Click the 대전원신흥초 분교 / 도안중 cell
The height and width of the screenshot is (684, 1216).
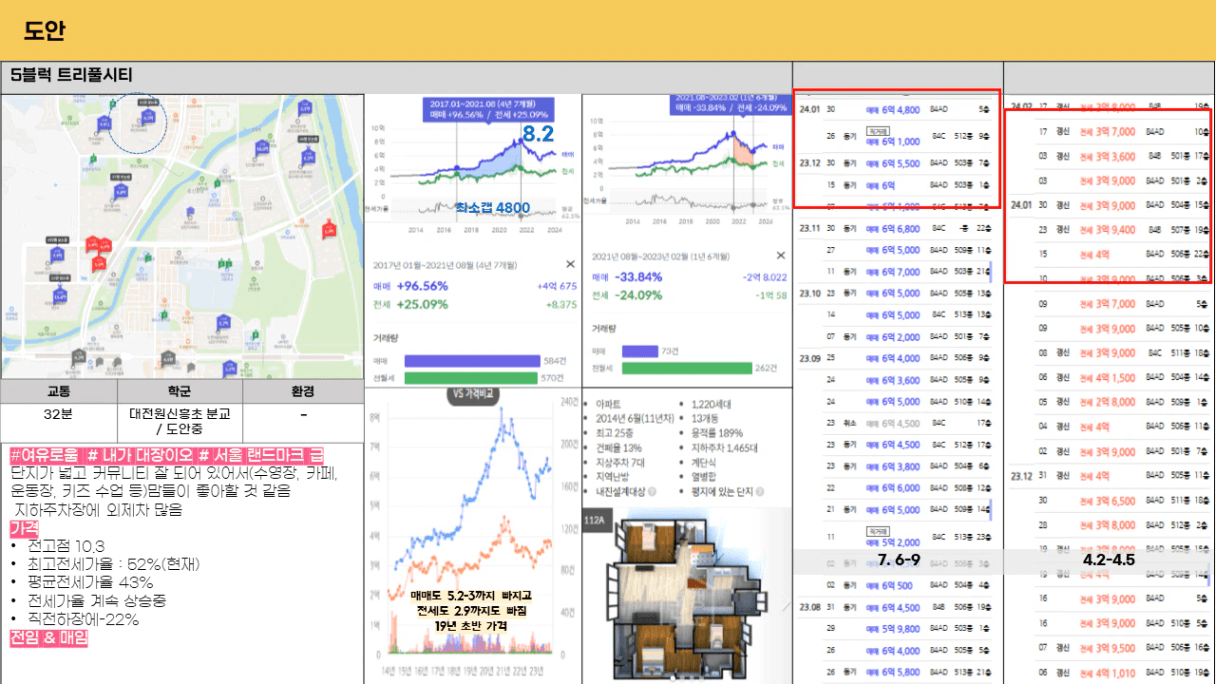(180, 423)
